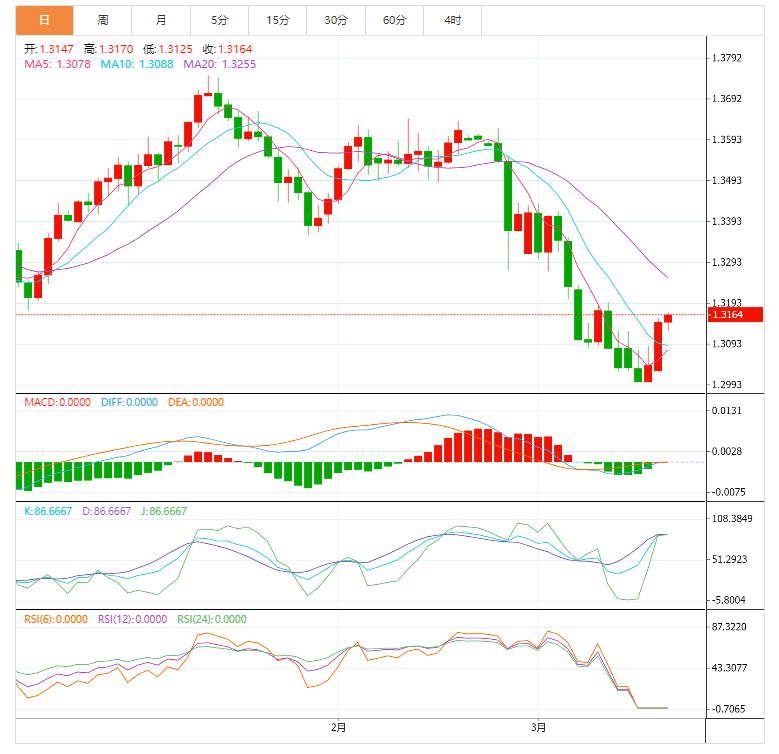Click the 3月 date axis marker

537,726
